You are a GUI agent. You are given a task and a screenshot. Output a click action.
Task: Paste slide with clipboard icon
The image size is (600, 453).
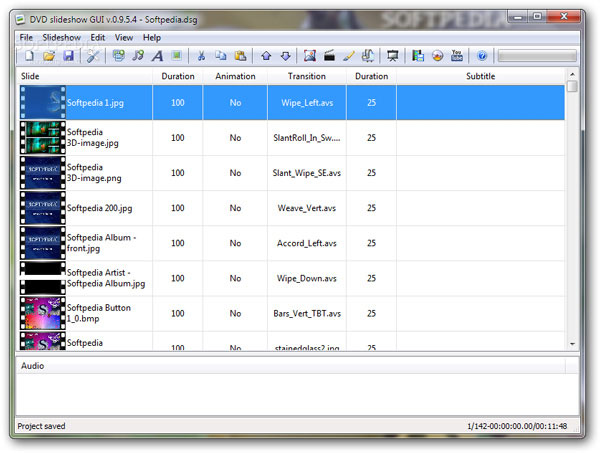(240, 56)
